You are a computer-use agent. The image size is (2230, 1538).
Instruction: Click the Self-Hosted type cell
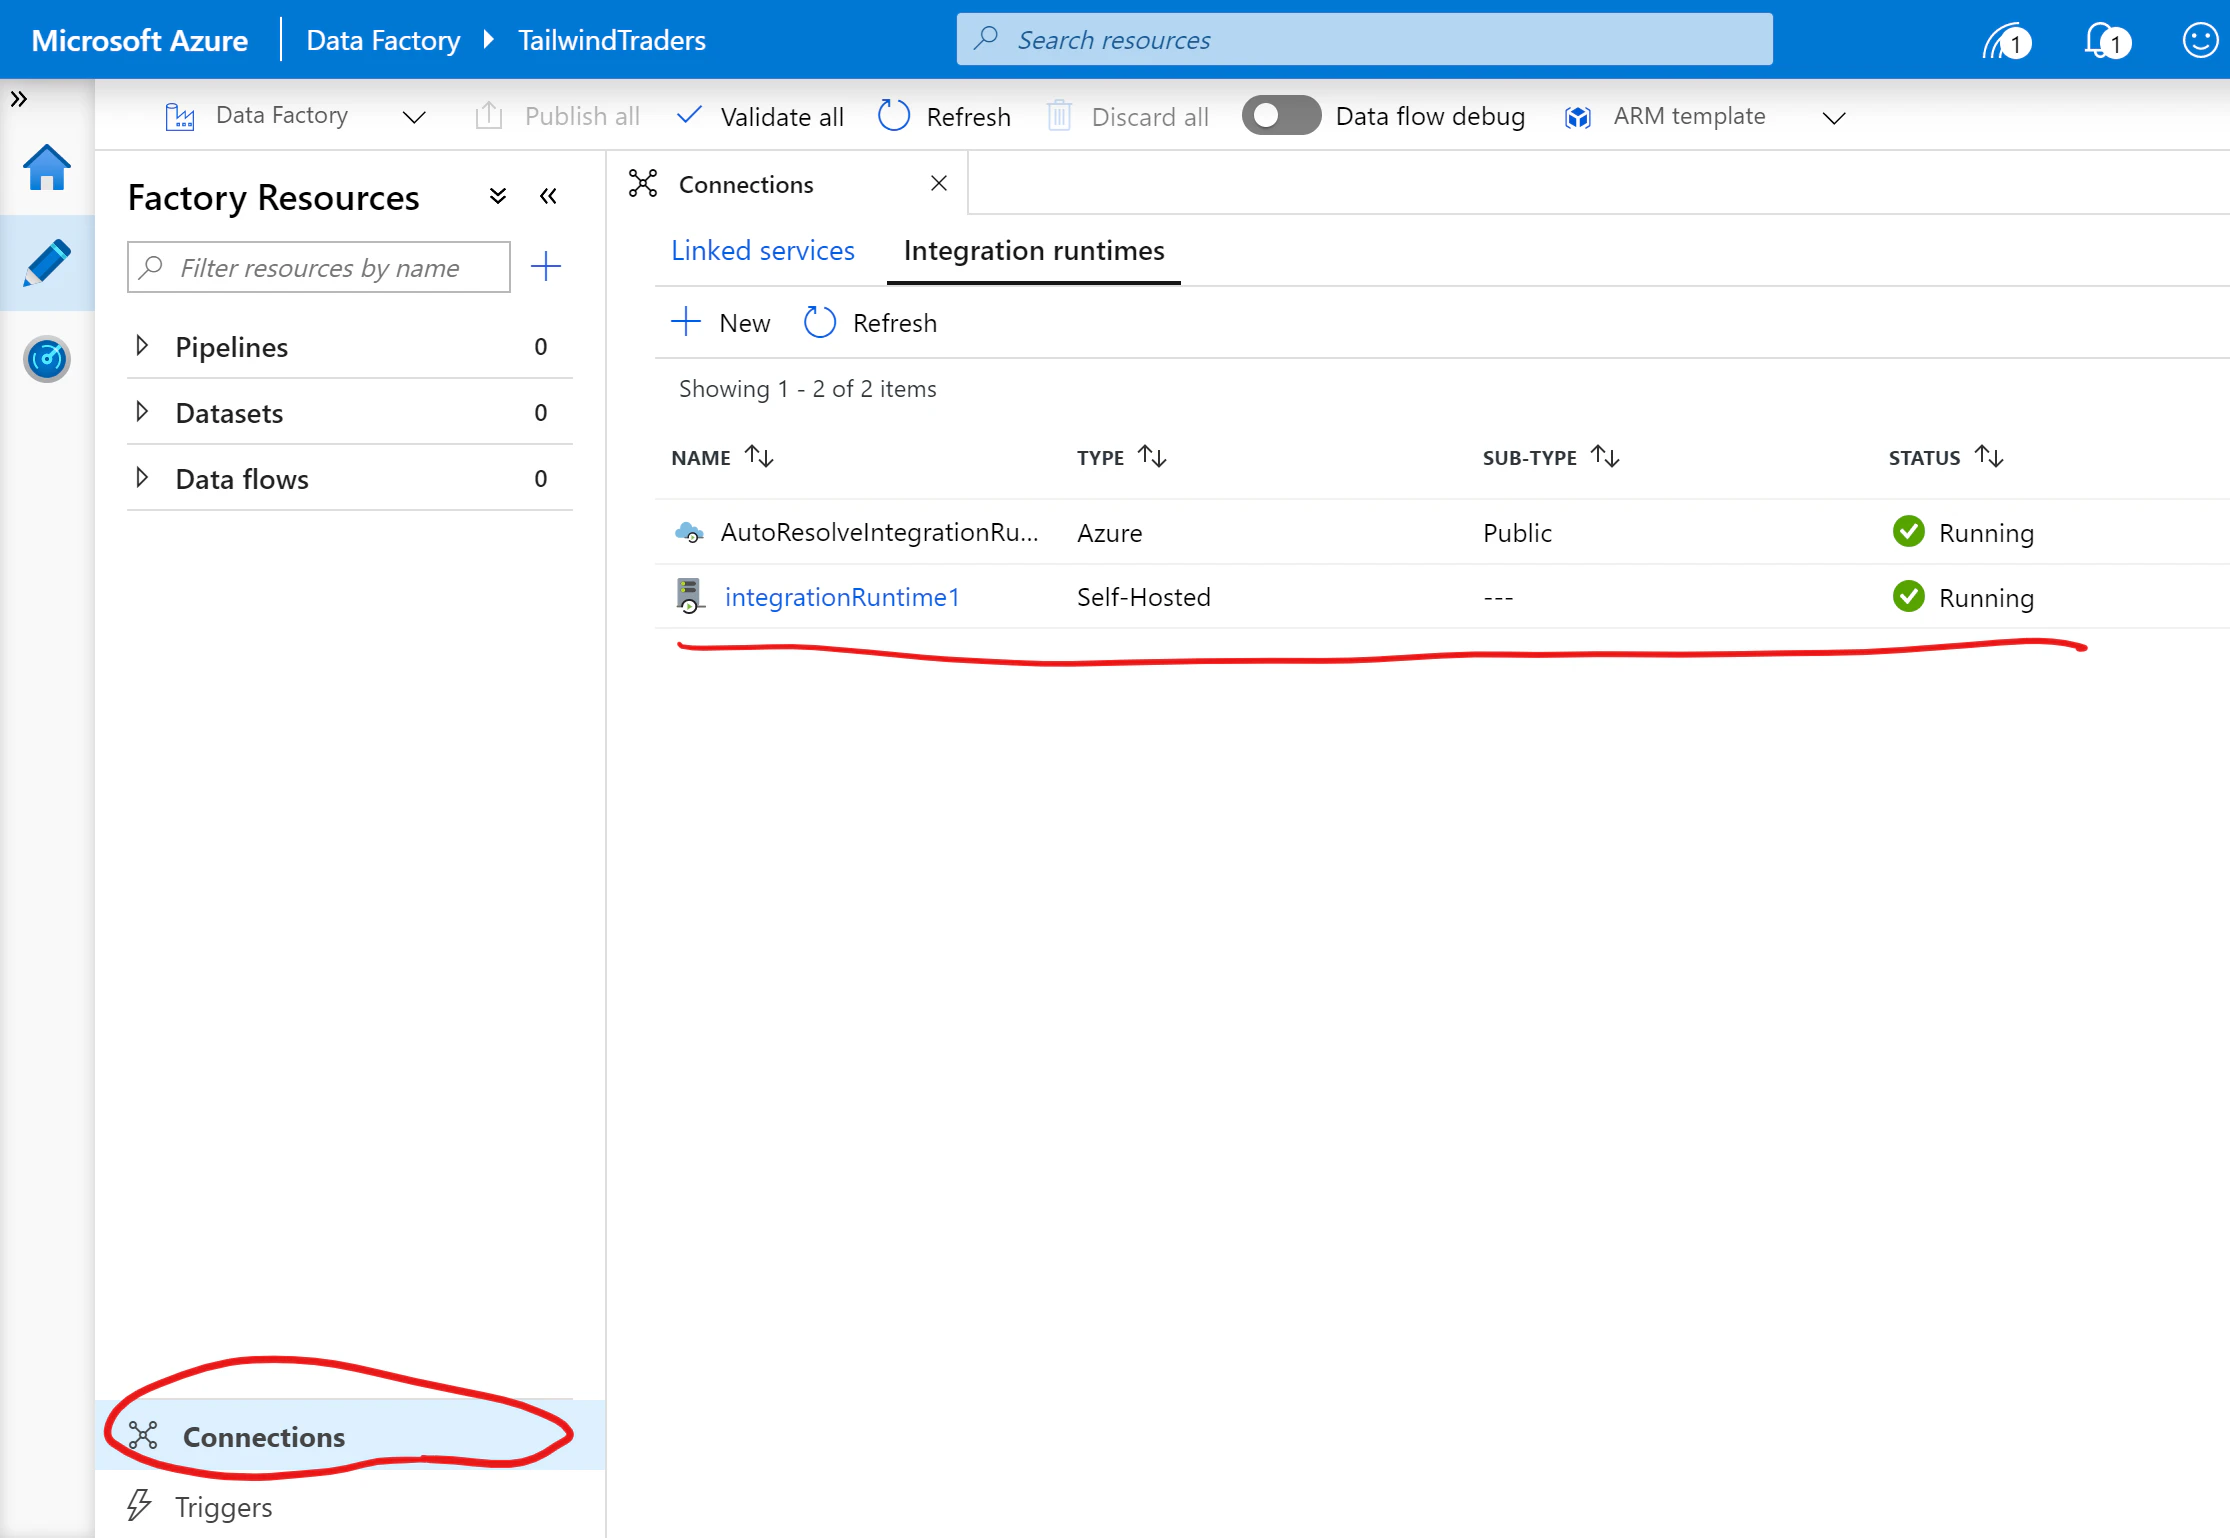pyautogui.click(x=1143, y=597)
